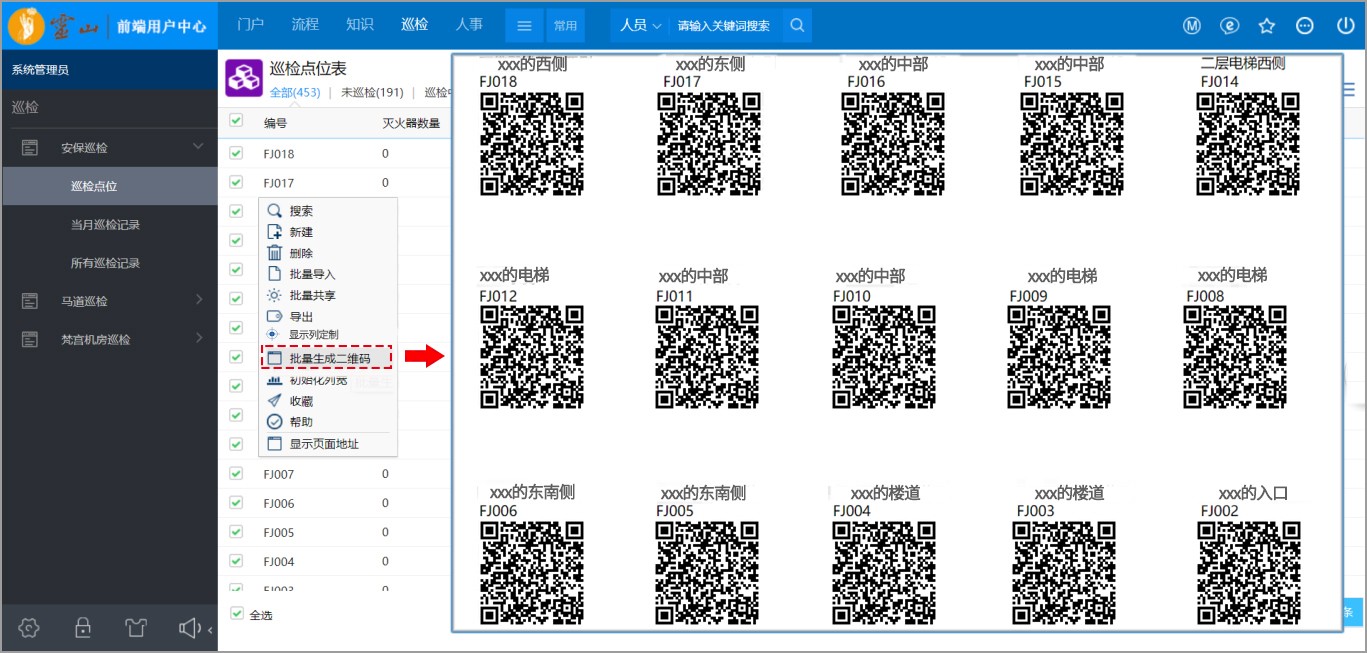
Task: Click the circled e browser icon
Action: pyautogui.click(x=1229, y=26)
